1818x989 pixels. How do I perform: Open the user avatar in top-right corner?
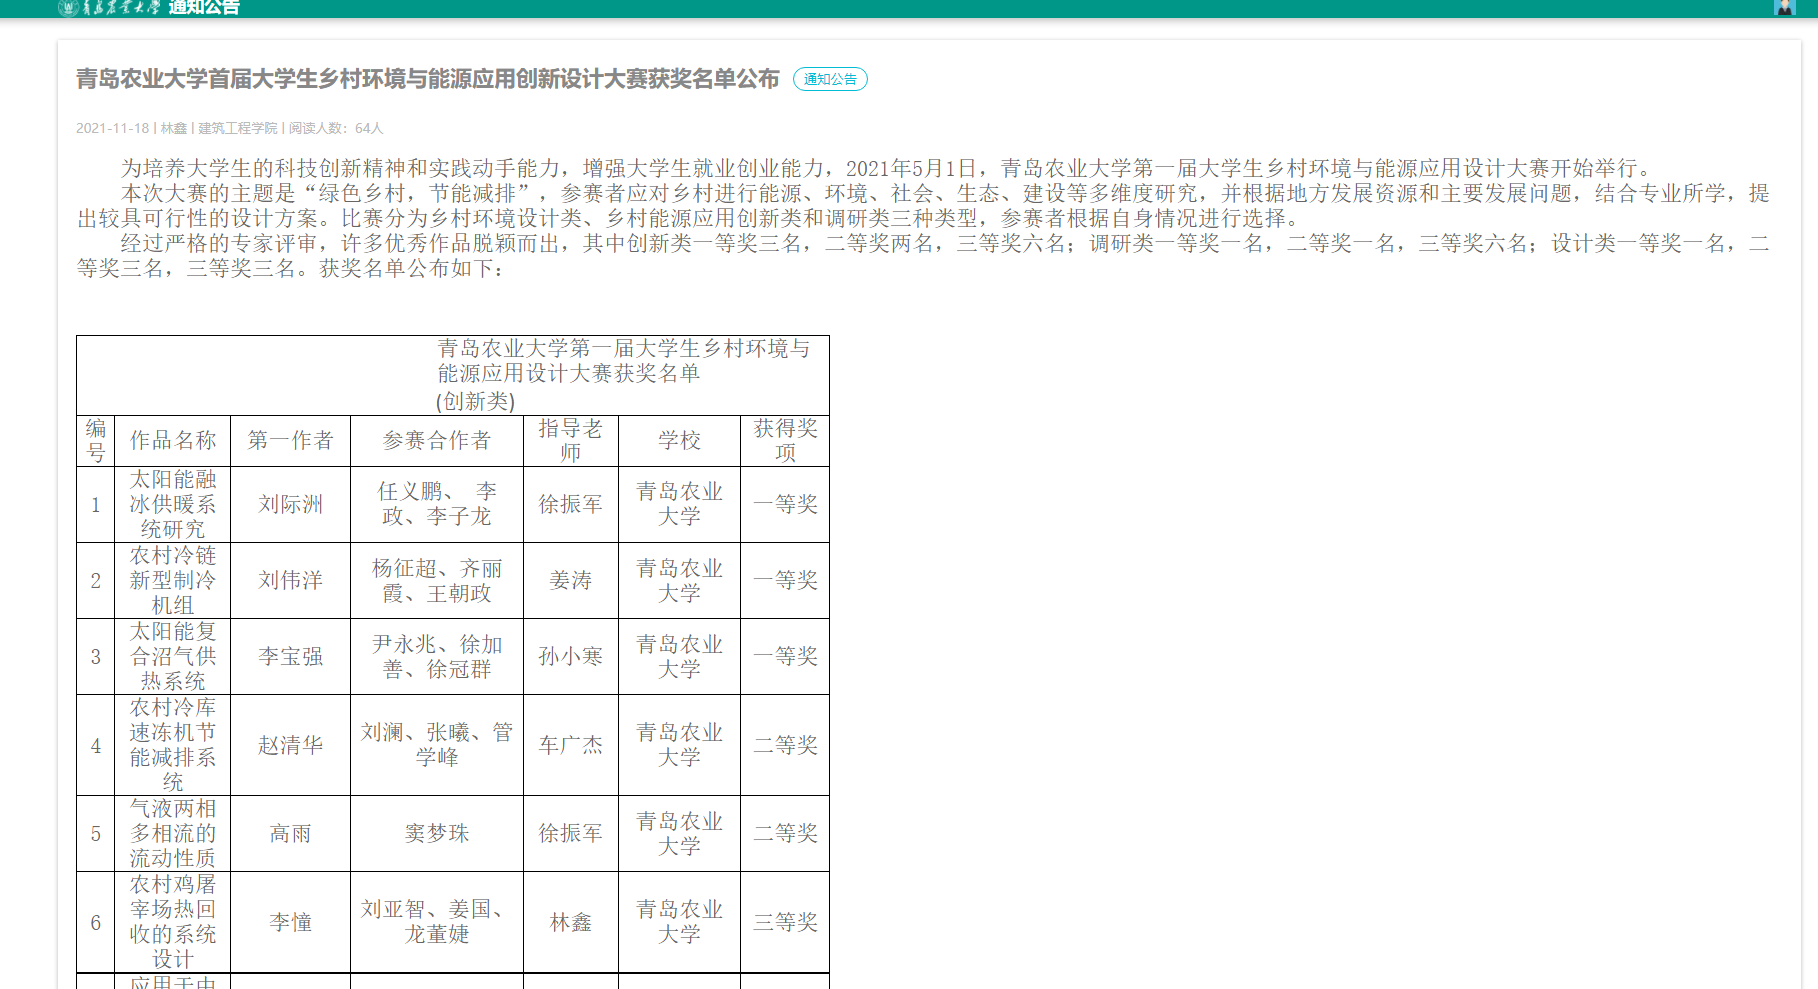click(1784, 7)
